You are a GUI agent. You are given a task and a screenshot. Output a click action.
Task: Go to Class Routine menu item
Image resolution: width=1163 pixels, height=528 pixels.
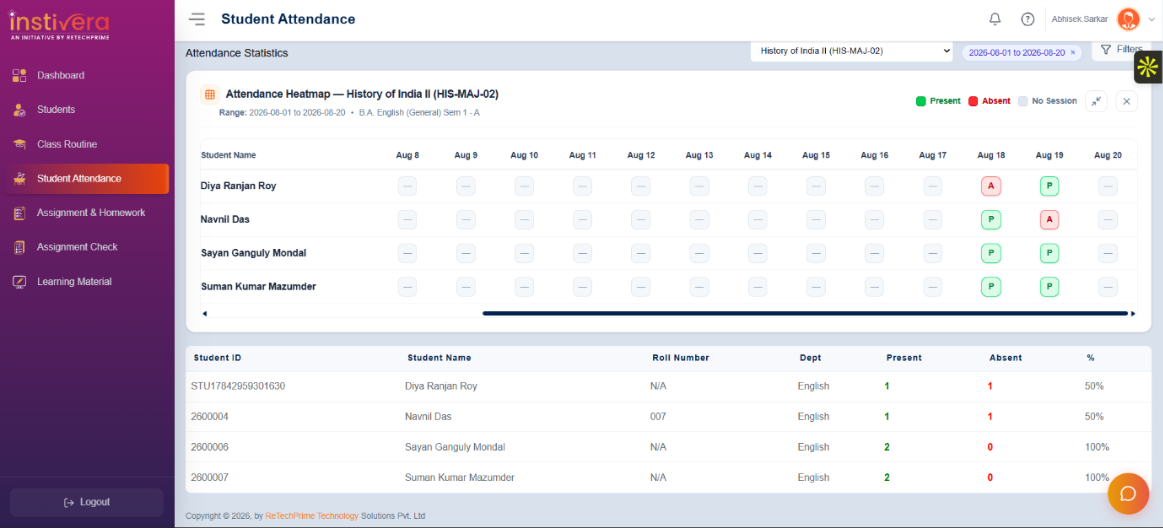(67, 145)
